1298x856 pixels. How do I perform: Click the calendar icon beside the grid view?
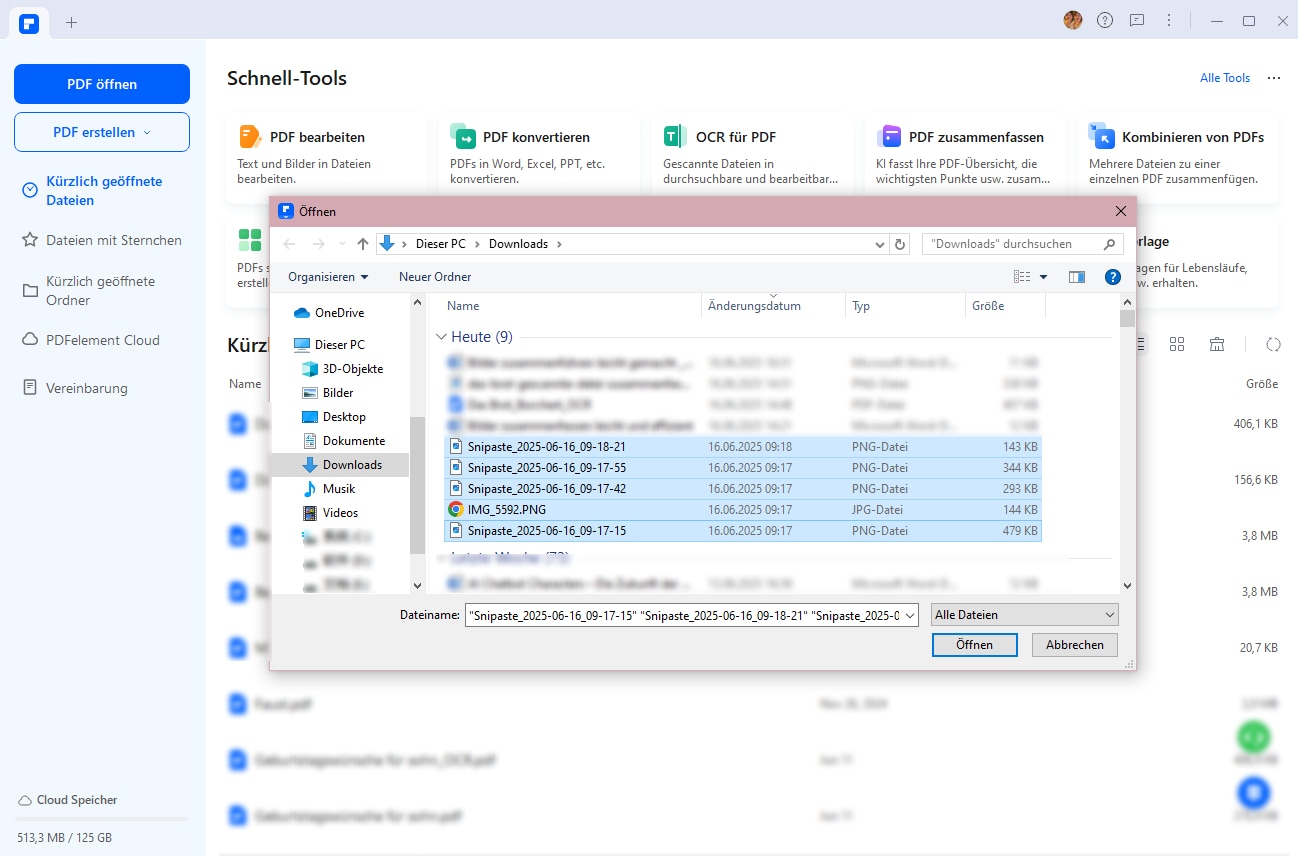(1217, 344)
